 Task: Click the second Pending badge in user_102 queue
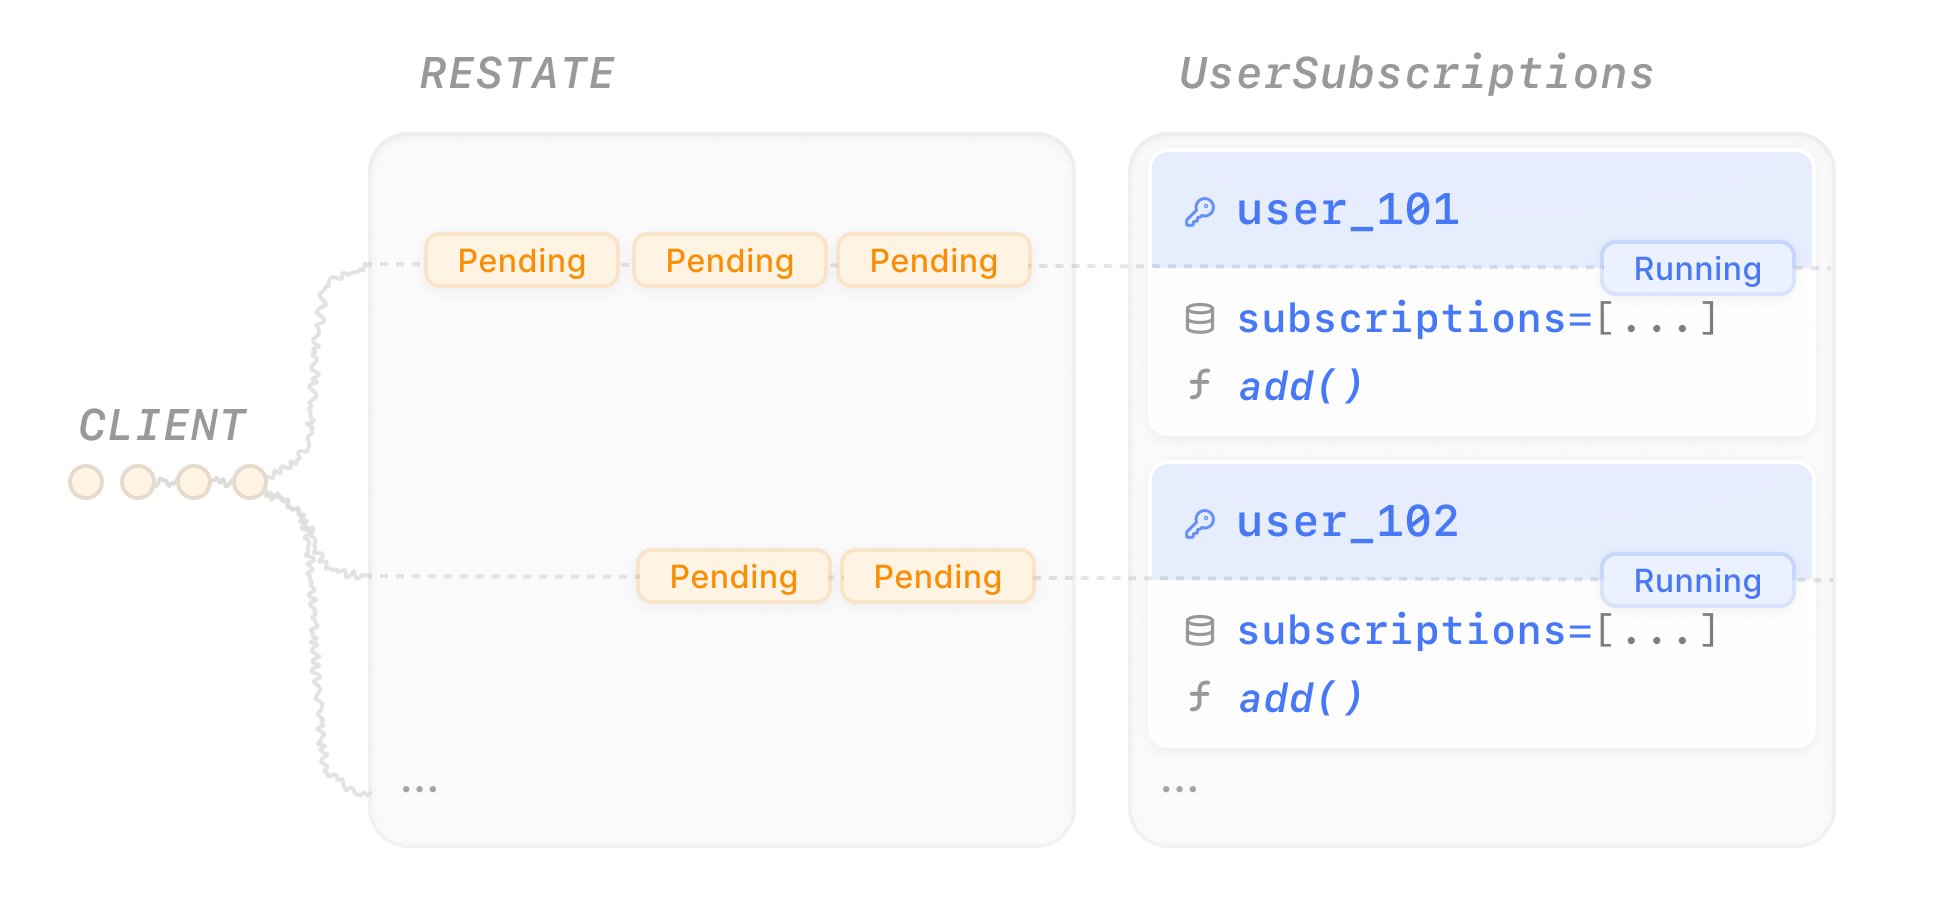(x=938, y=576)
